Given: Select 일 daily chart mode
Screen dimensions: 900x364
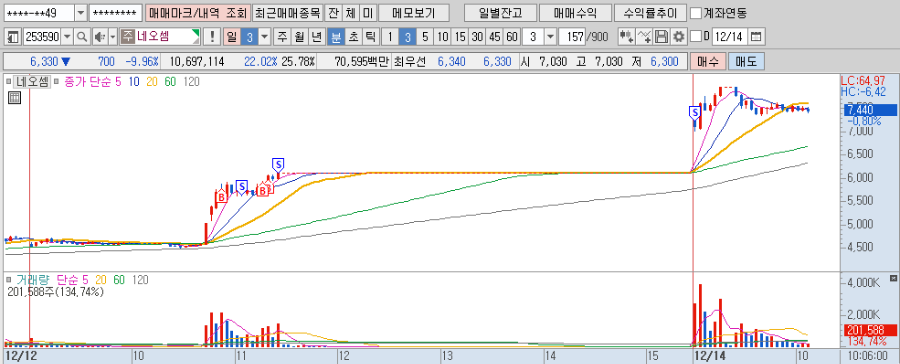Looking at the screenshot, I should coord(231,37).
